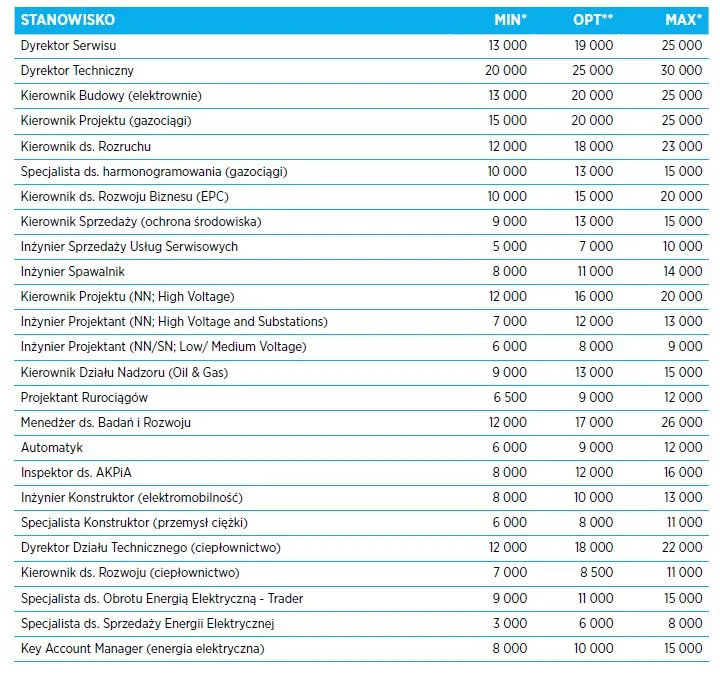Click Menedżer ds. Badań i Rozwoju label
The width and height of the screenshot is (720, 683).
click(x=106, y=423)
